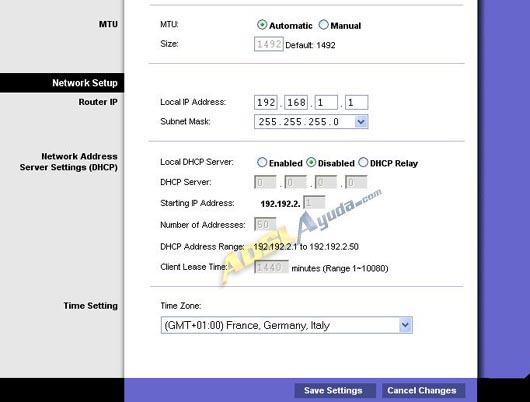This screenshot has height=402, width=530.
Task: Click the second octet field showing 168
Action: 296,102
